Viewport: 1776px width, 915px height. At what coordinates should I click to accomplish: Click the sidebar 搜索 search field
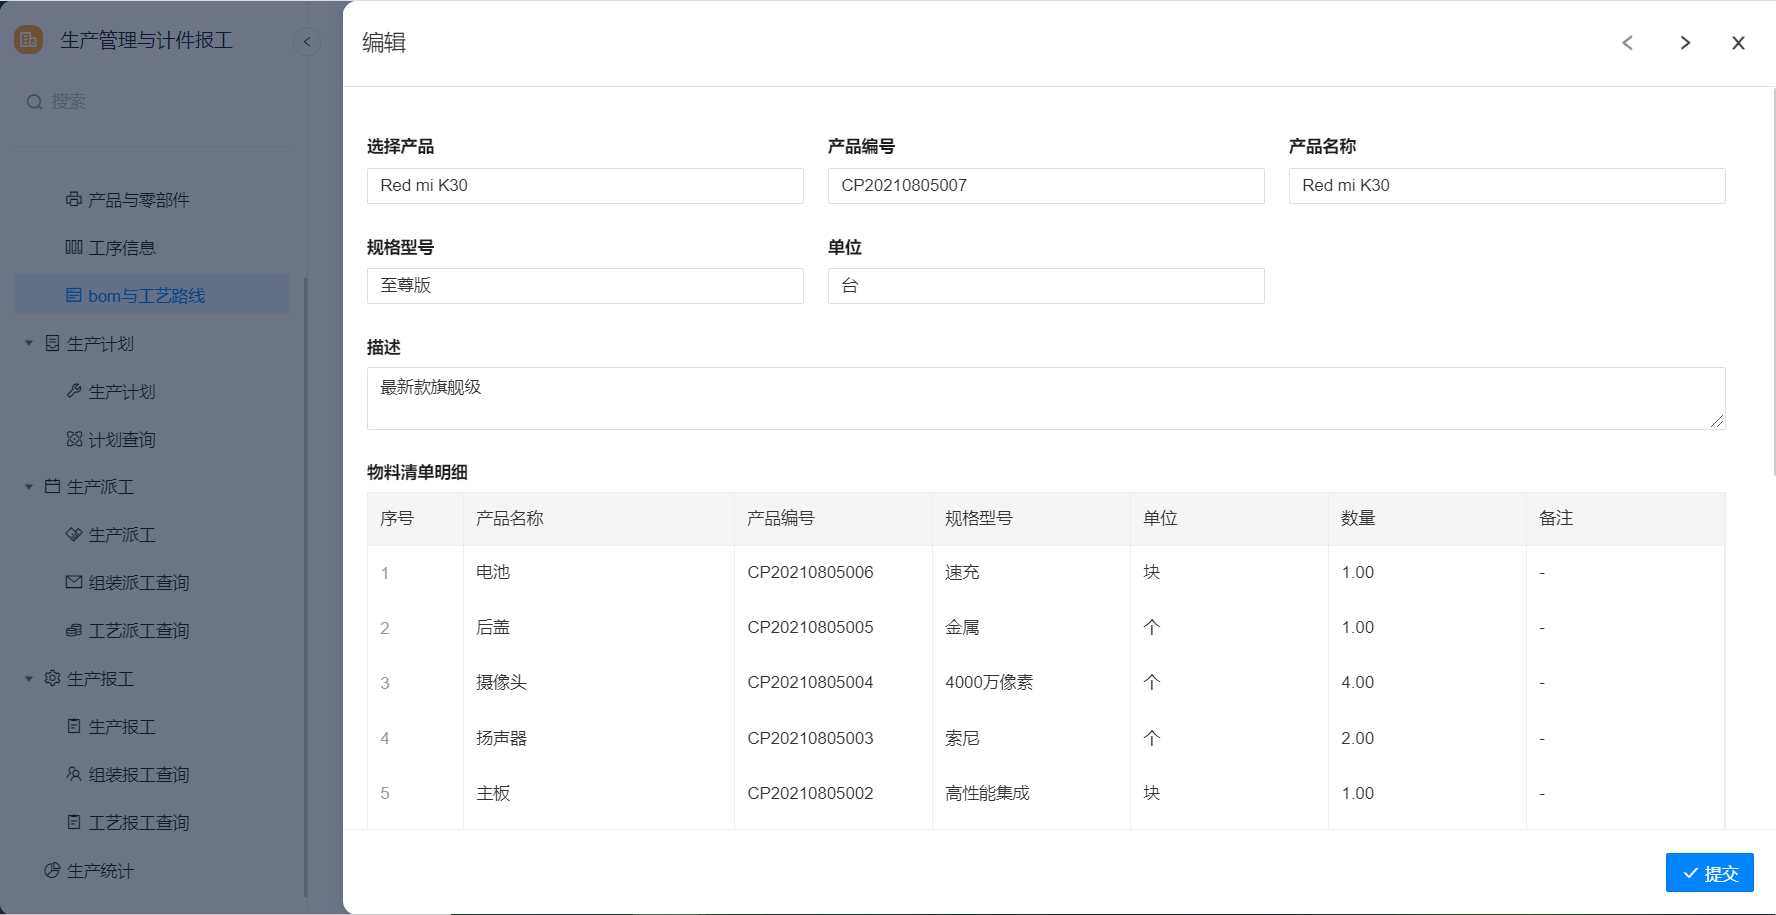pos(155,102)
